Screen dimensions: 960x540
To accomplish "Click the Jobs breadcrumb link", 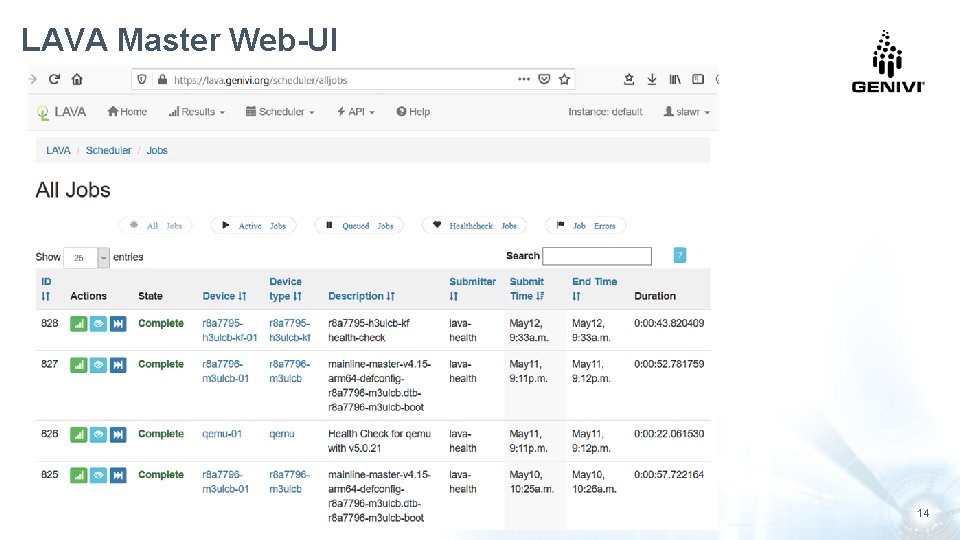I will 157,151.
